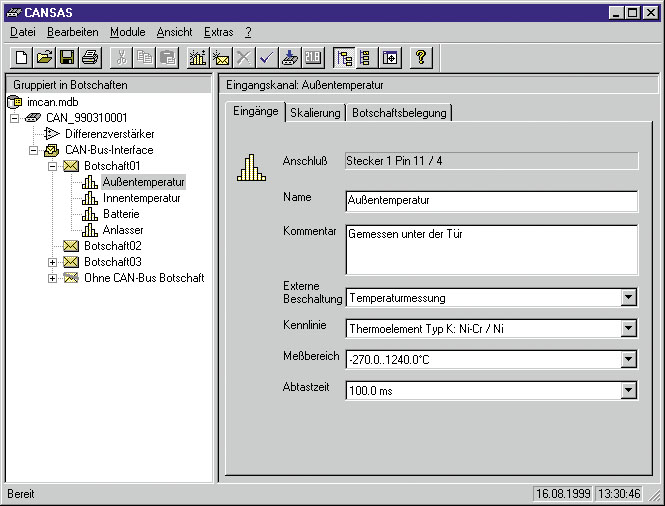Click the yellow question mark help icon
This screenshot has width=665, height=506.
click(x=421, y=58)
